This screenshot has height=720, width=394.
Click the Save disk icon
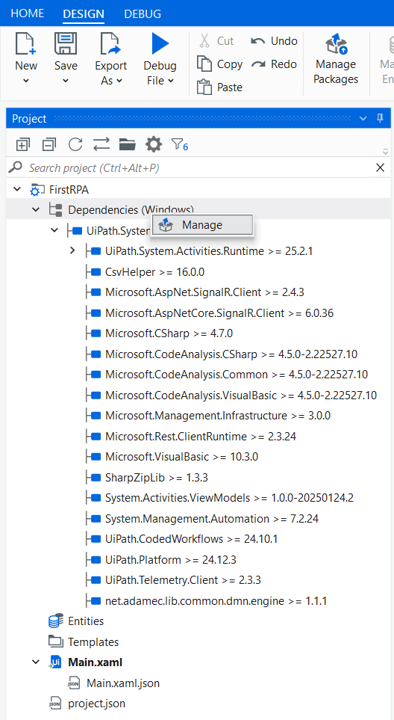[x=66, y=44]
